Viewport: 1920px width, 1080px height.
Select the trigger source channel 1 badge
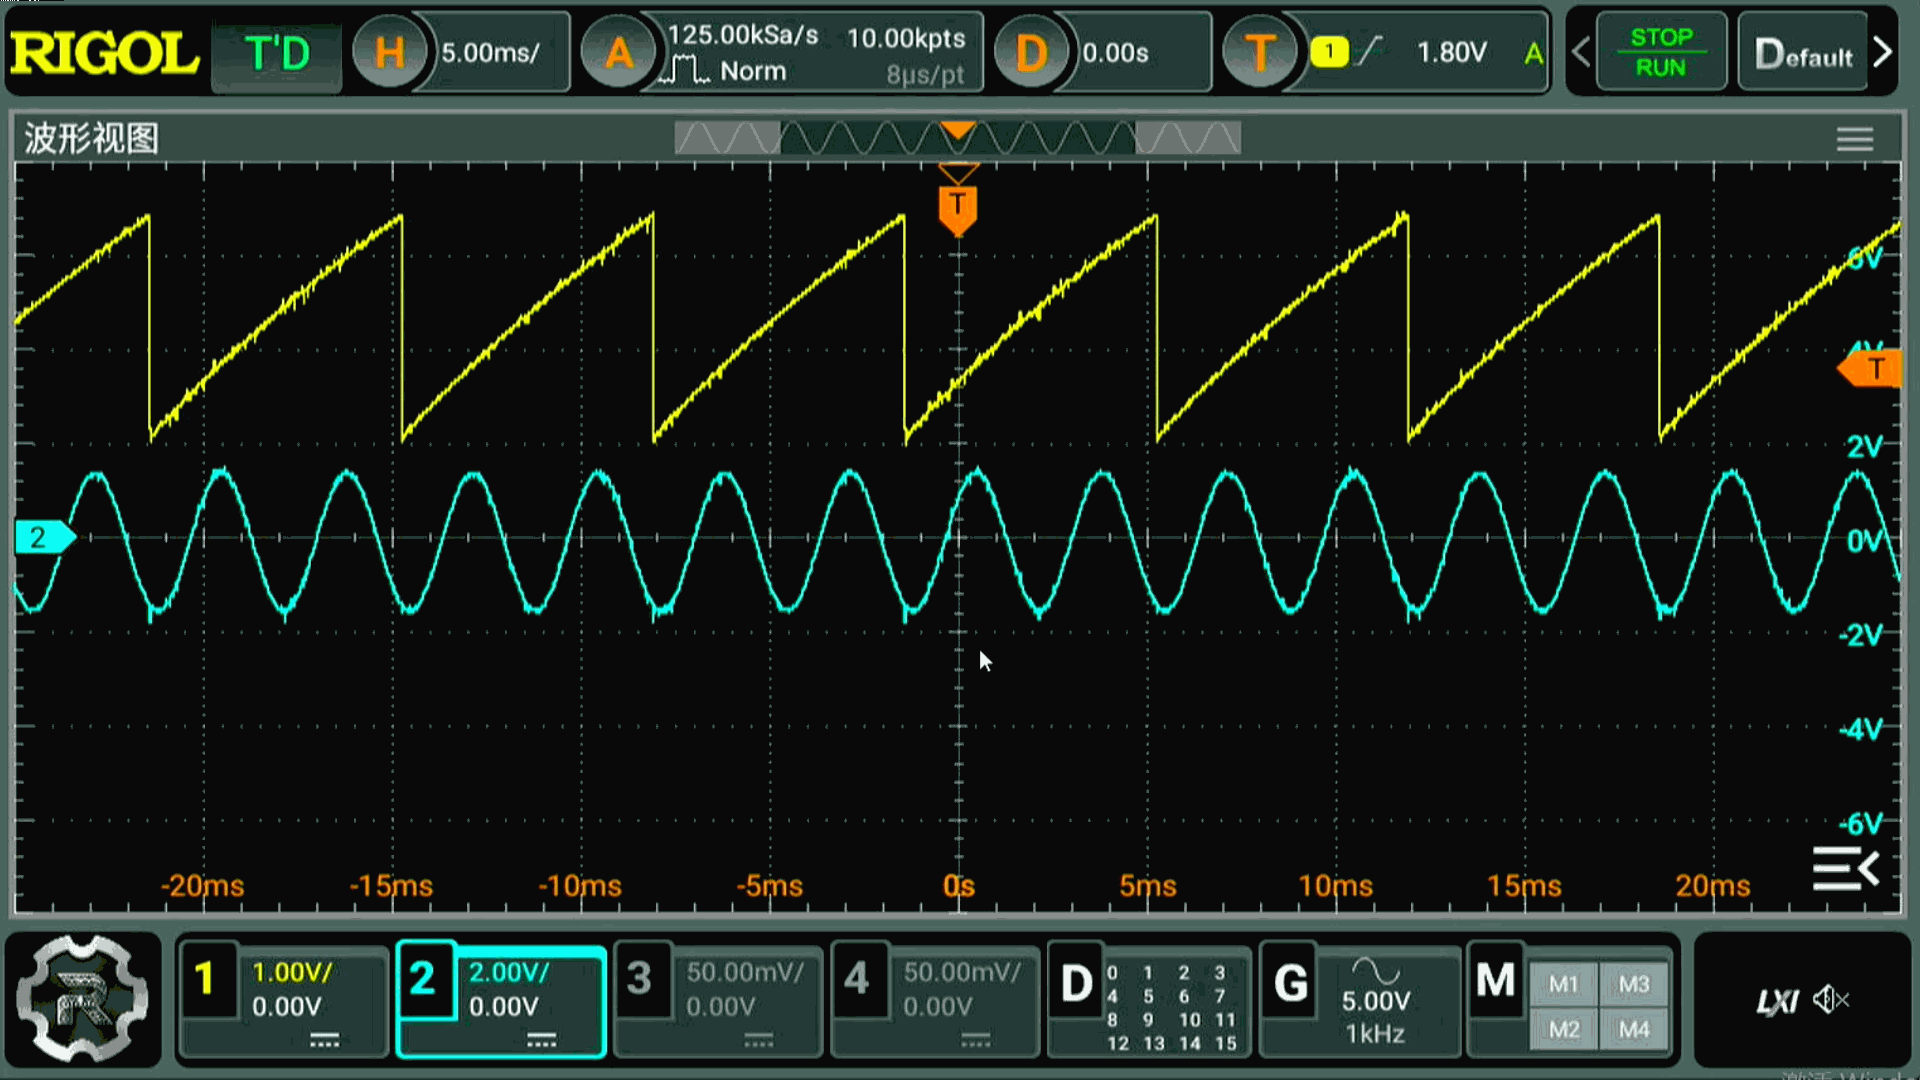(1329, 52)
